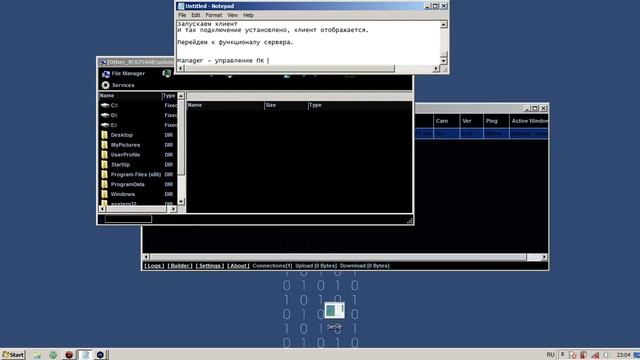This screenshot has width=640, height=360.
Task: Maximize the server window
Action: tap(535, 108)
